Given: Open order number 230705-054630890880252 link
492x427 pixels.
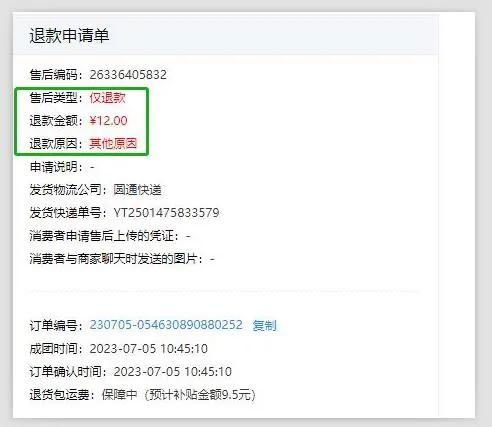Looking at the screenshot, I should [x=166, y=325].
